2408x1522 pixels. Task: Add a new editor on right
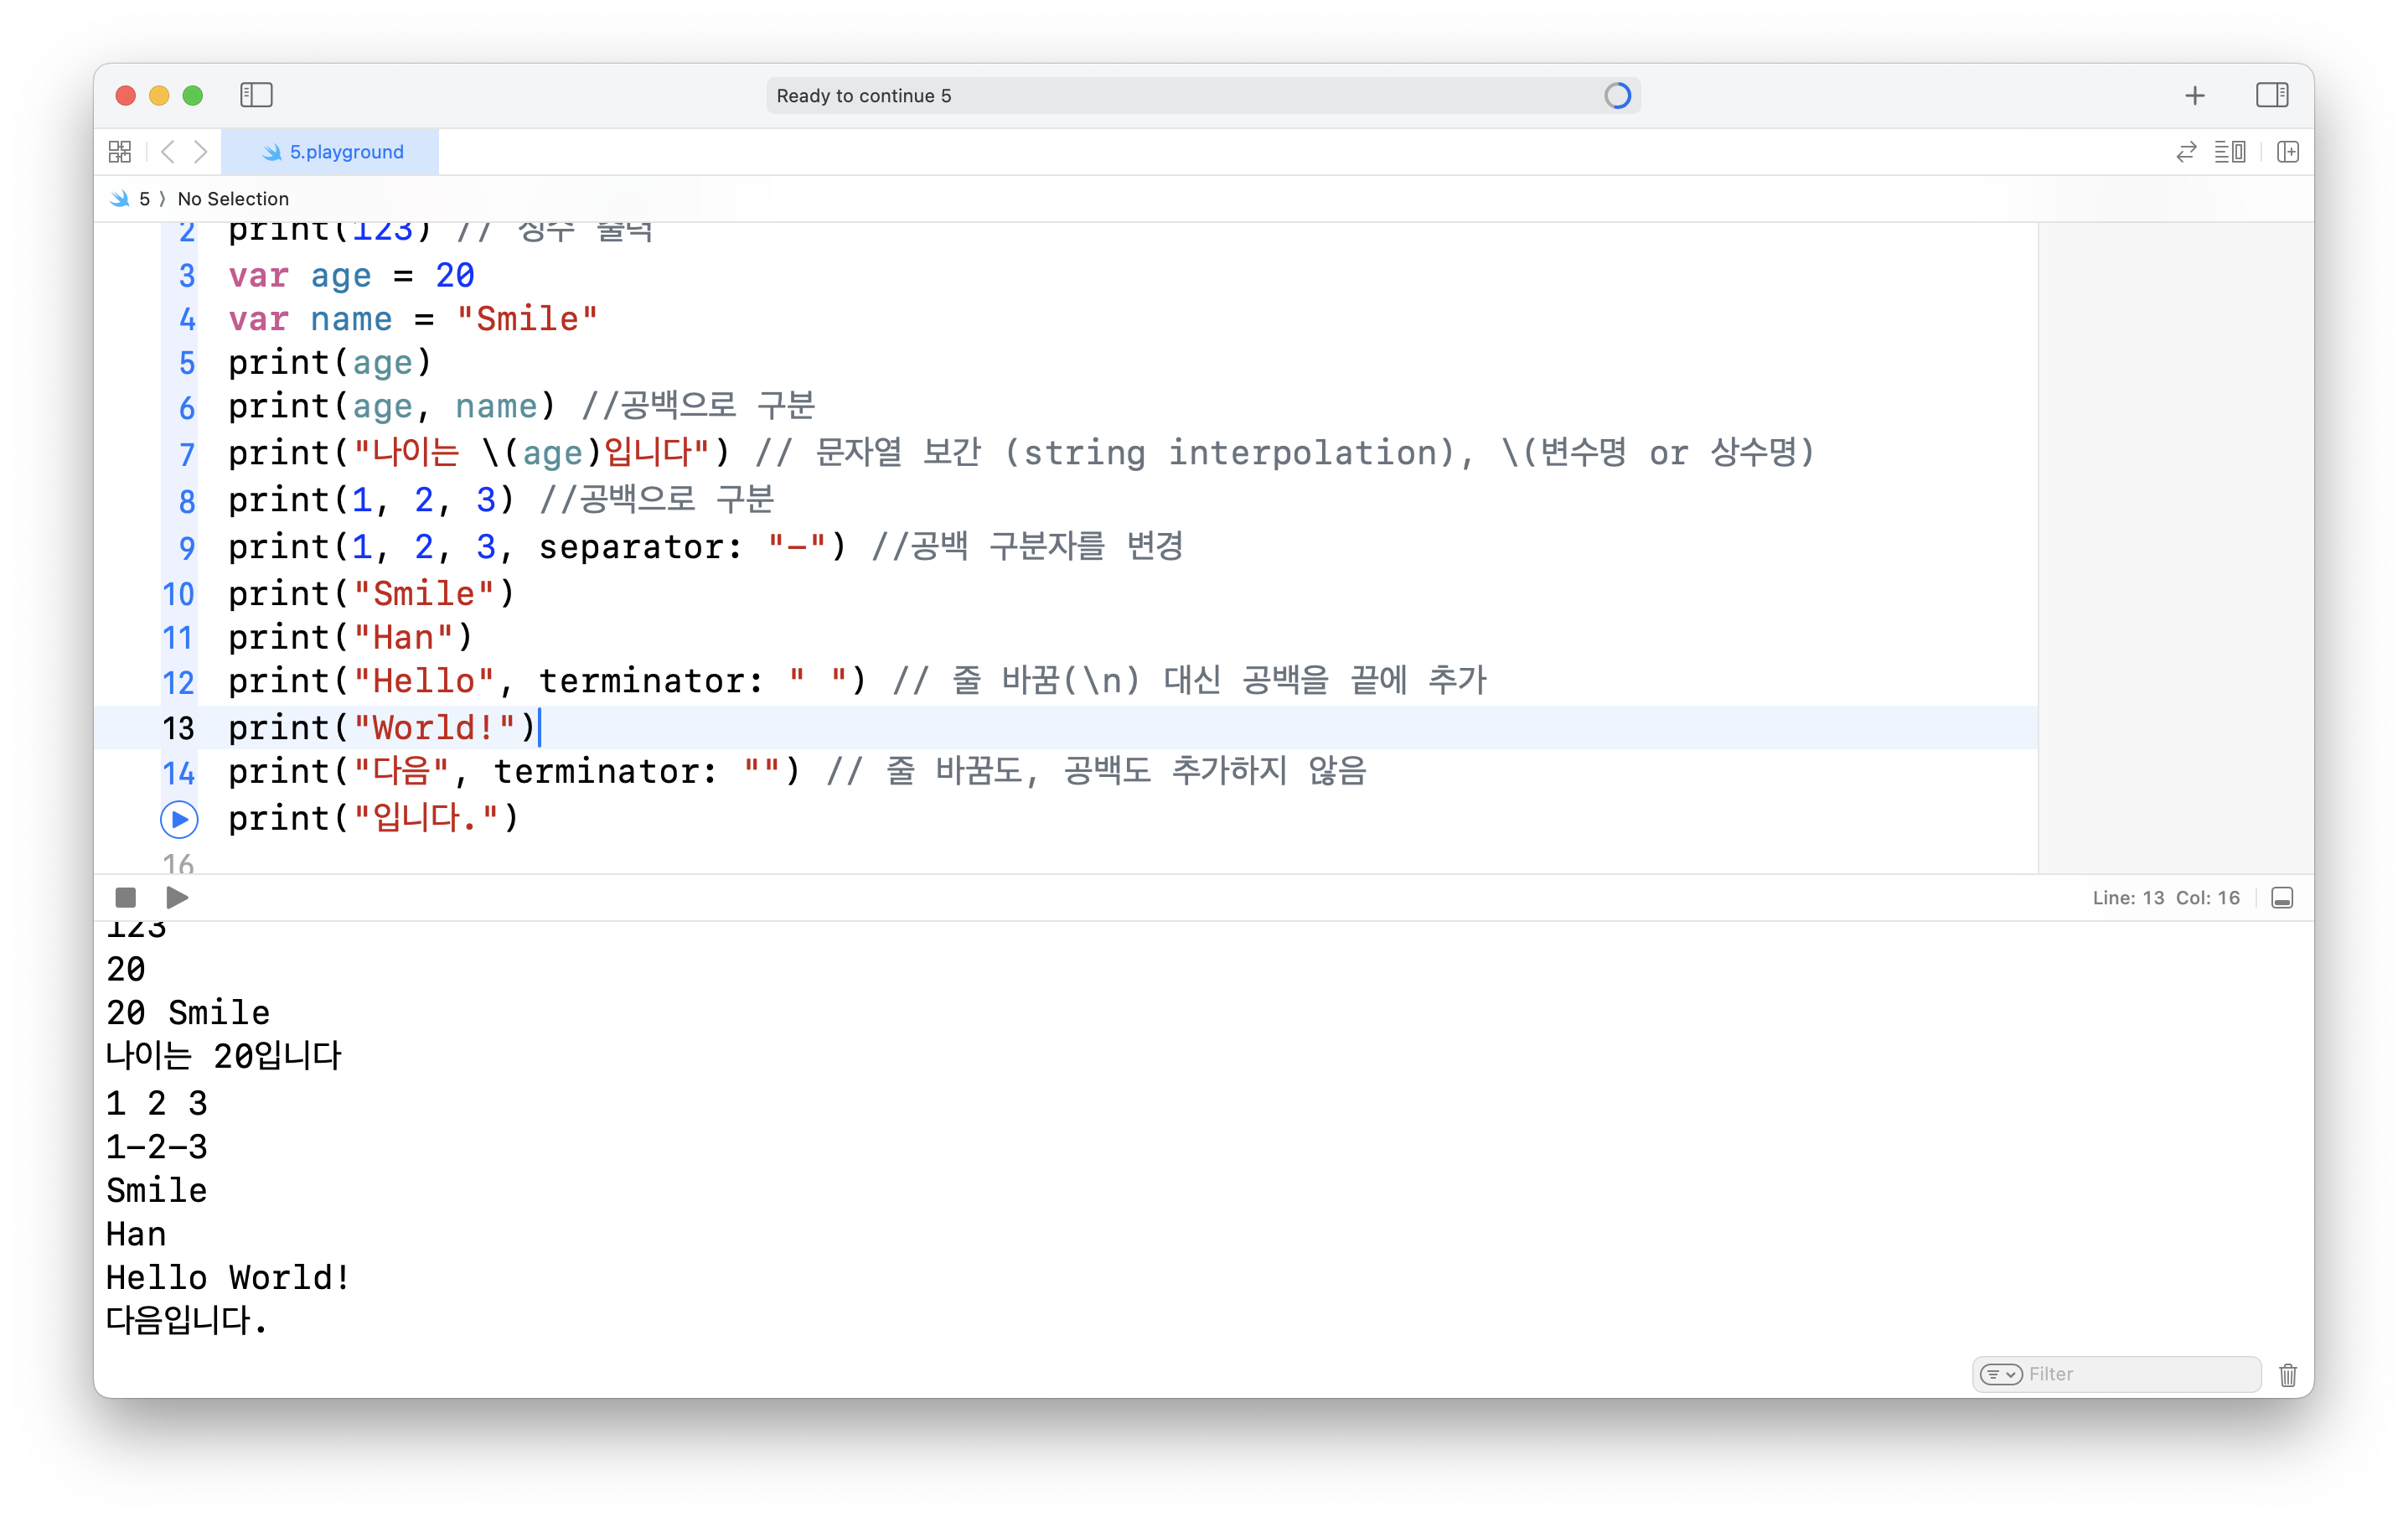coord(2287,152)
